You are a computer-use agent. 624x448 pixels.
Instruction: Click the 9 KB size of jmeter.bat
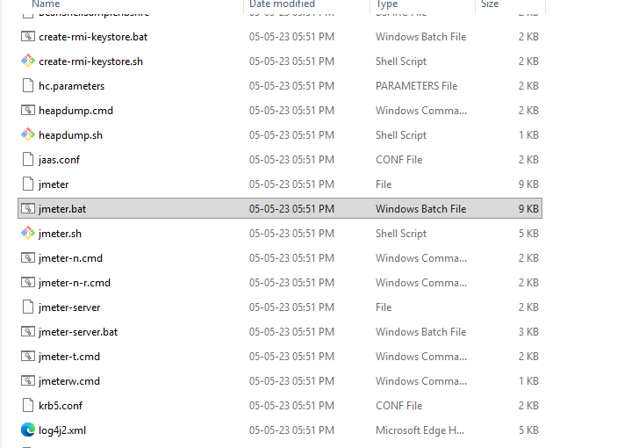pyautogui.click(x=528, y=209)
